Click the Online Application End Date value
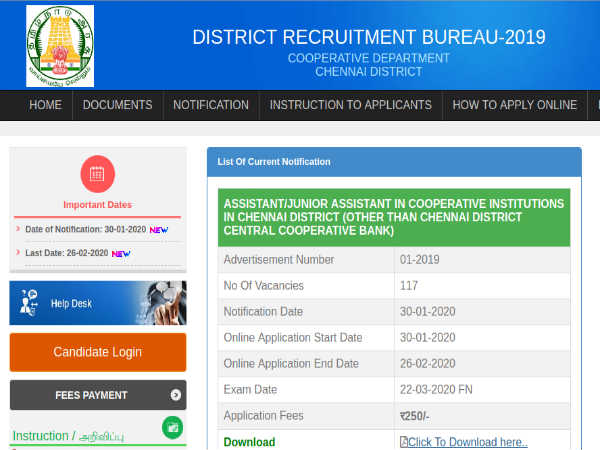This screenshot has width=600, height=450. (428, 364)
